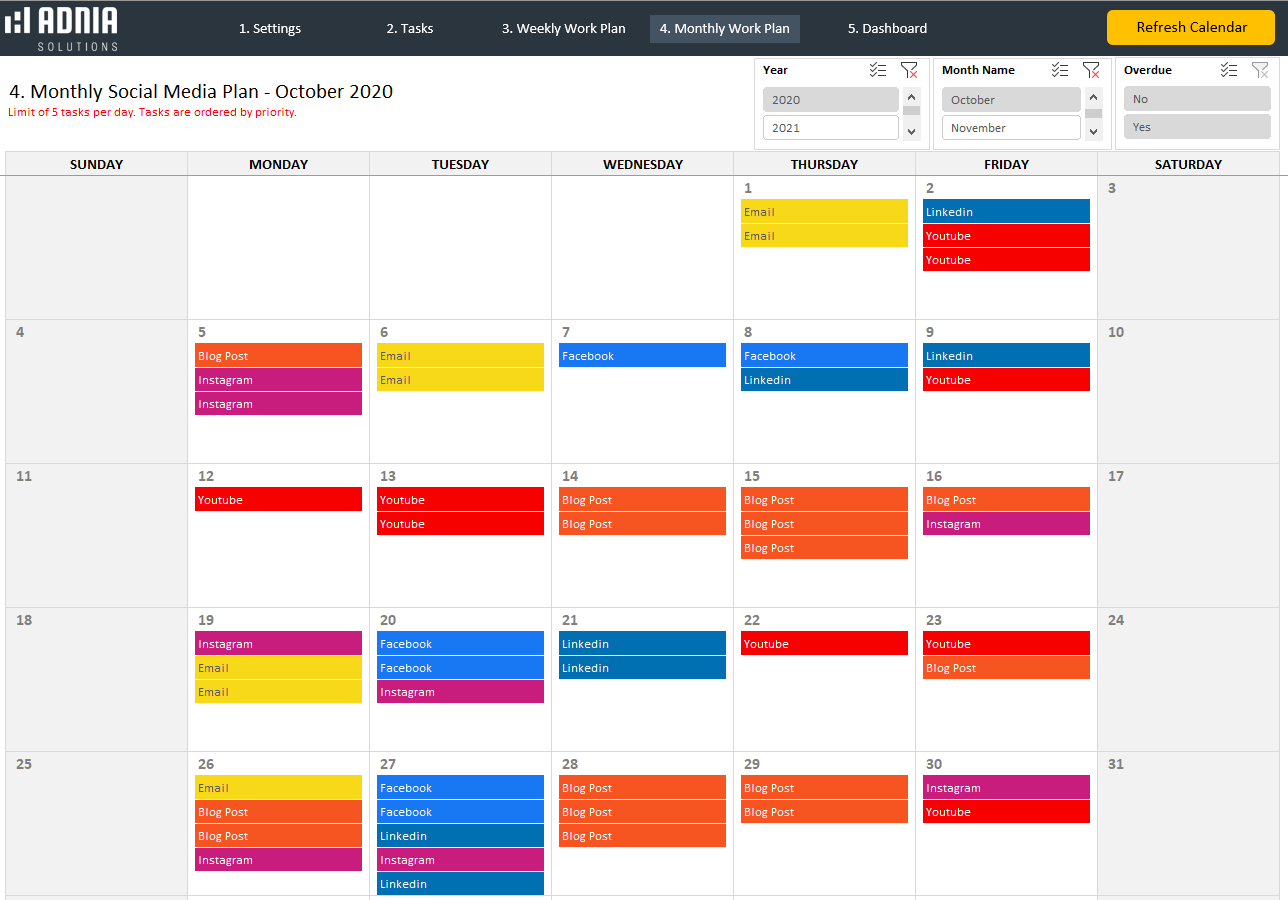Select November in Month Name slicer

[1010, 128]
